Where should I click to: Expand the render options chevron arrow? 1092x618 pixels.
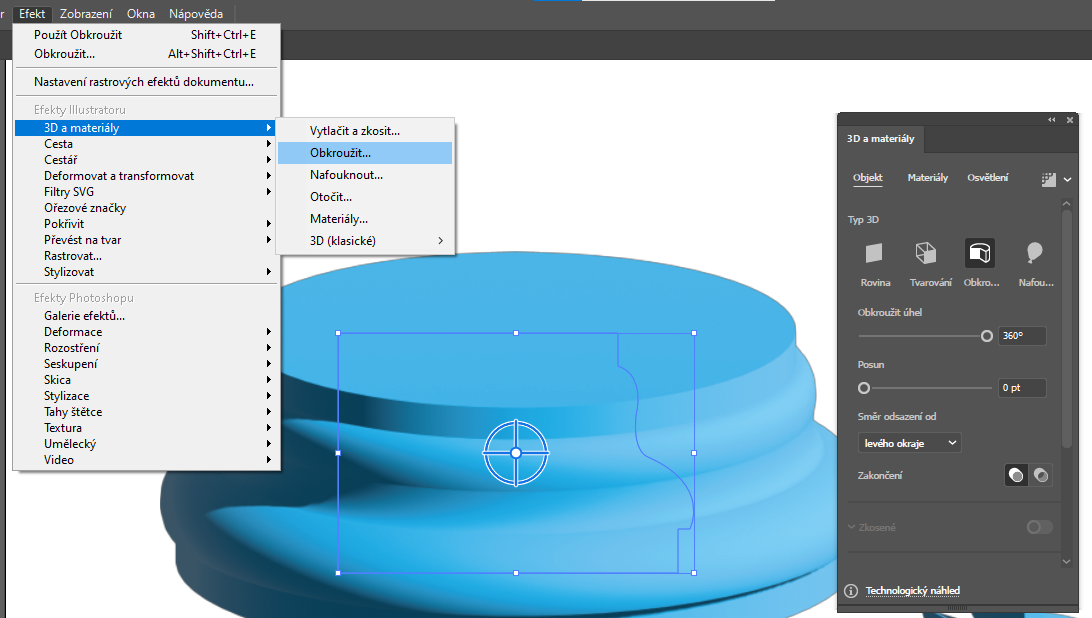click(x=1068, y=180)
